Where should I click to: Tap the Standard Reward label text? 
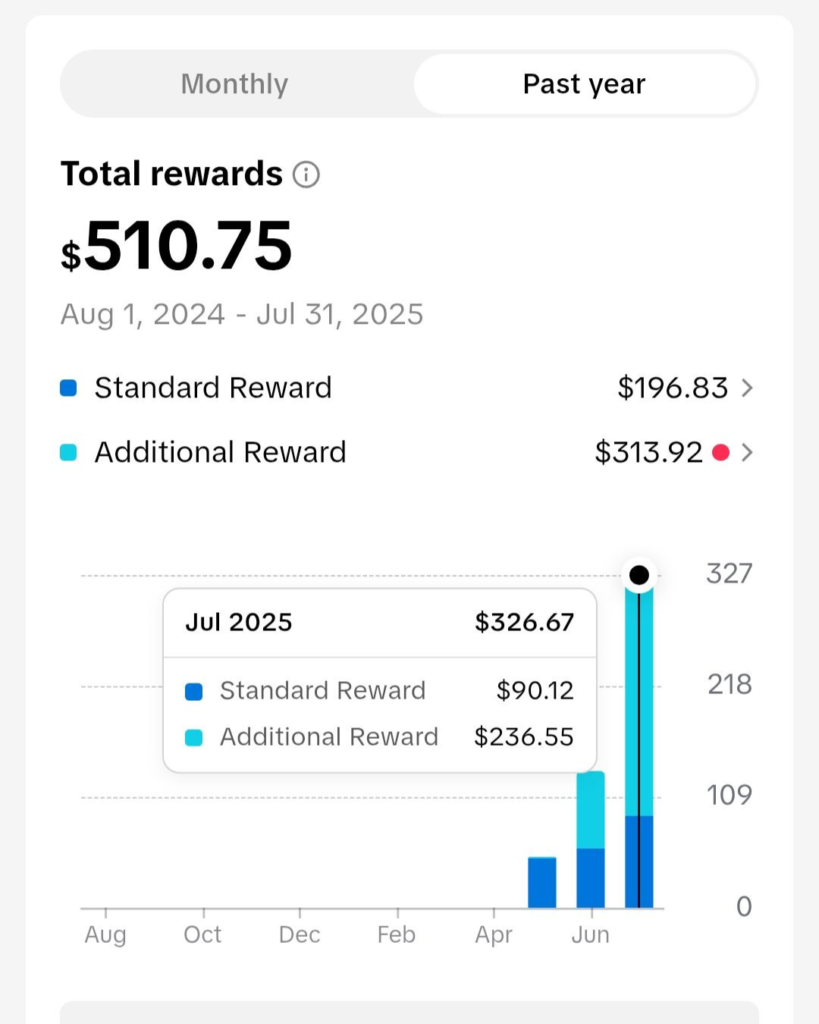[212, 388]
